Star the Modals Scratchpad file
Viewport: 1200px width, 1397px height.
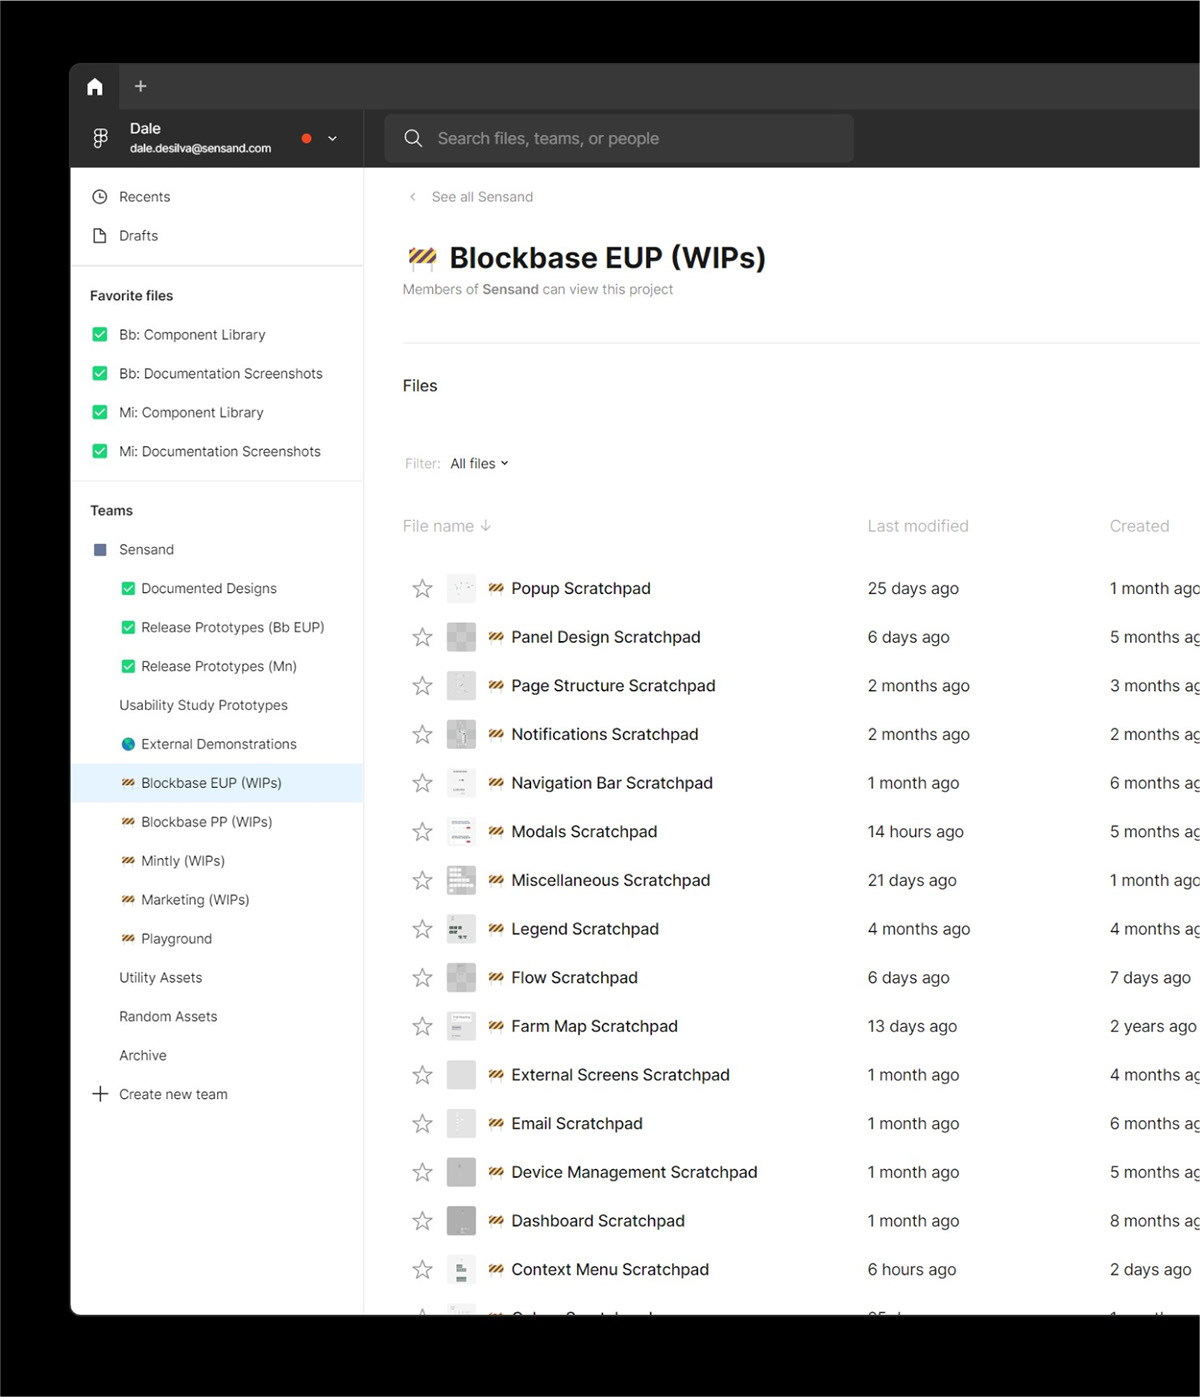point(423,832)
